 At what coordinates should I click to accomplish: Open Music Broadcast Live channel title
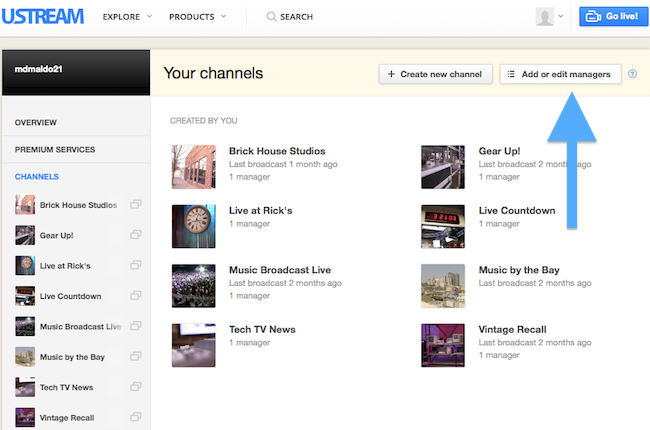[280, 270]
